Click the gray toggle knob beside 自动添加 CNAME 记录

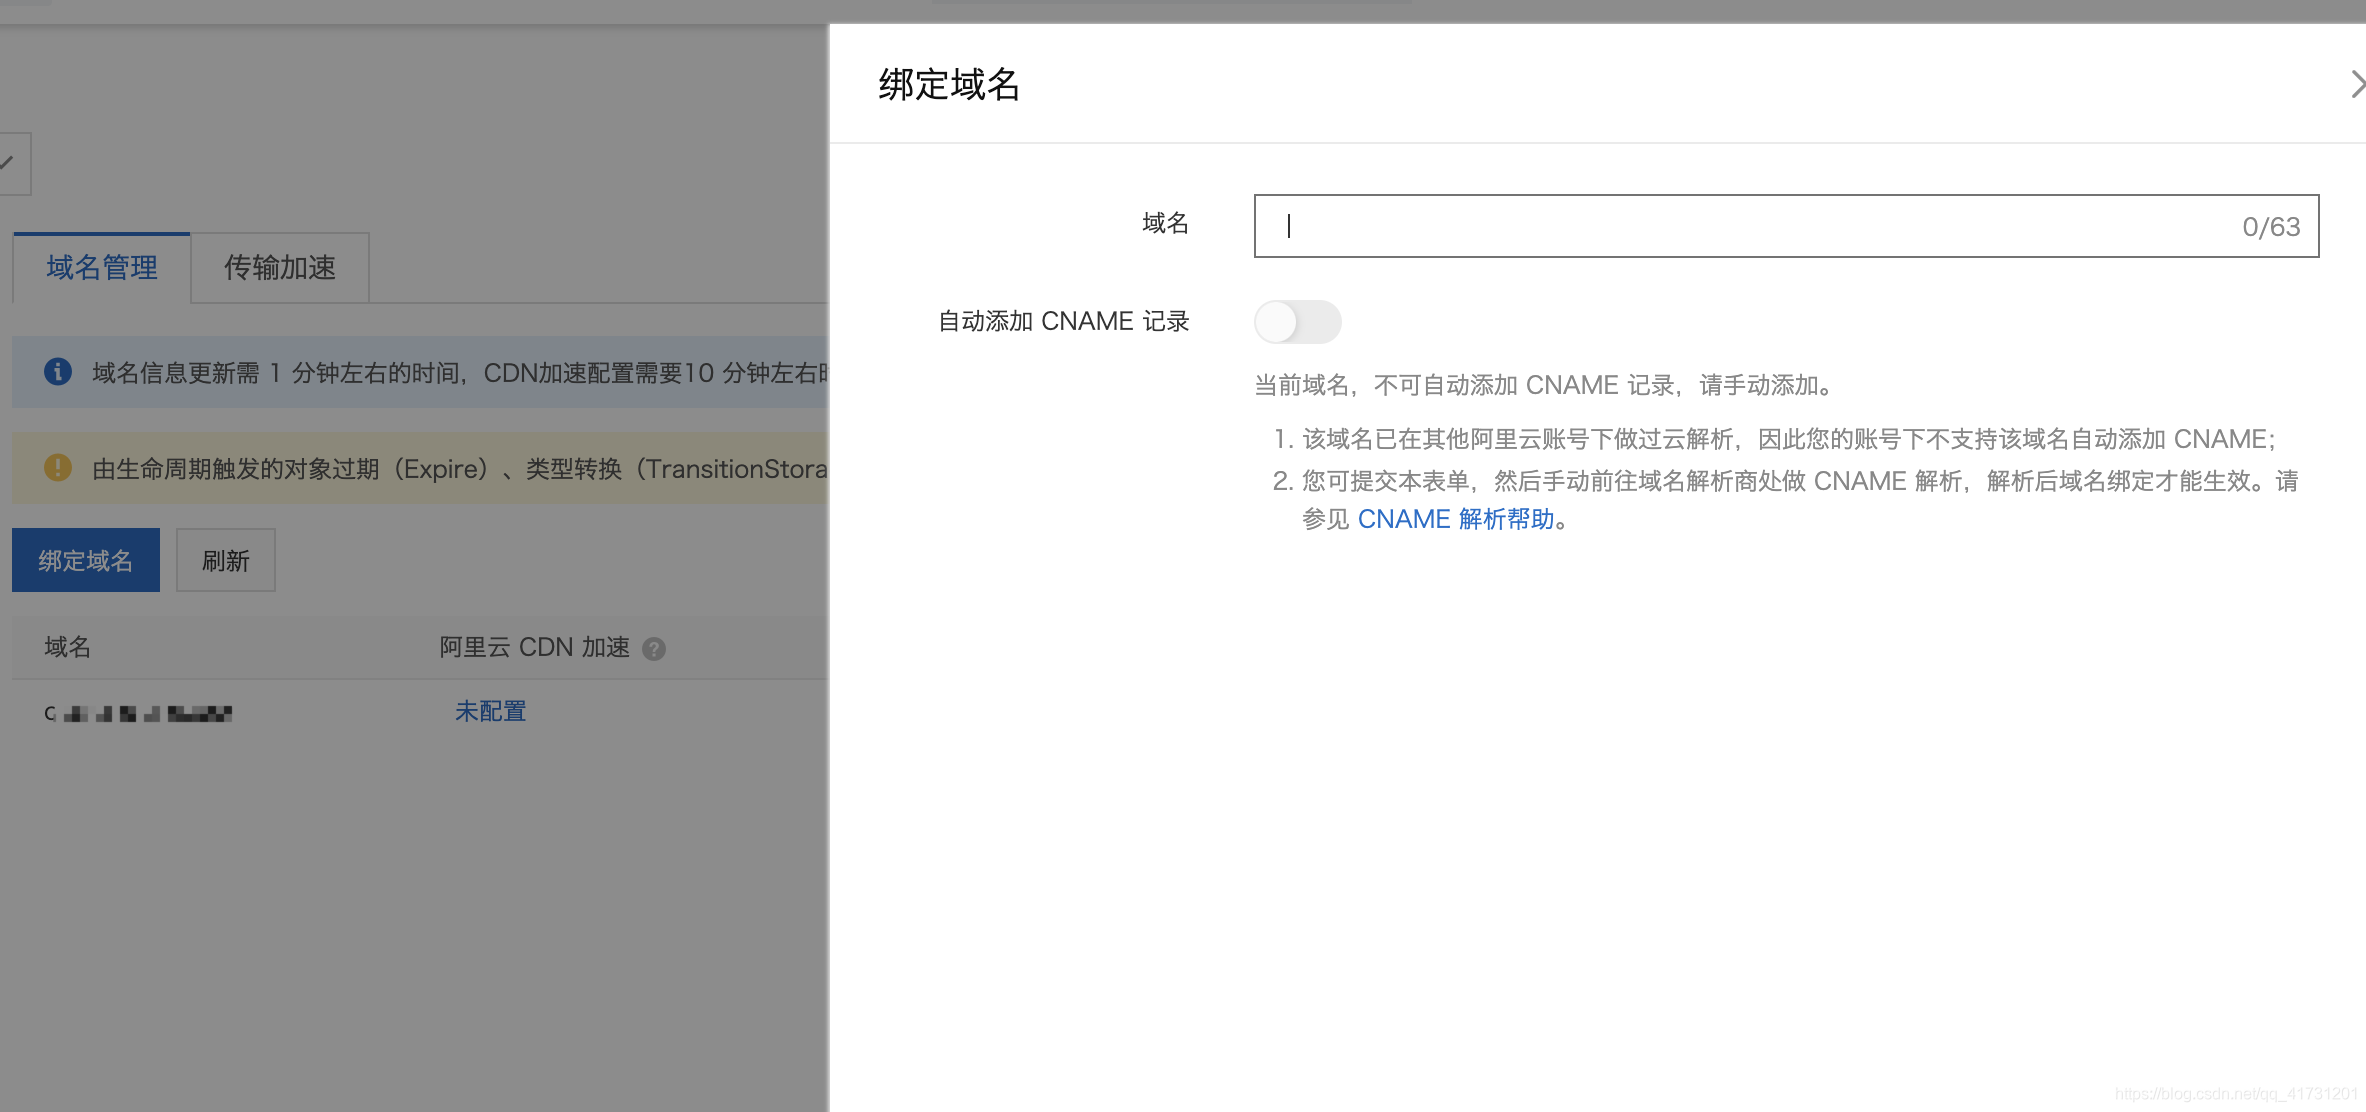[1280, 322]
